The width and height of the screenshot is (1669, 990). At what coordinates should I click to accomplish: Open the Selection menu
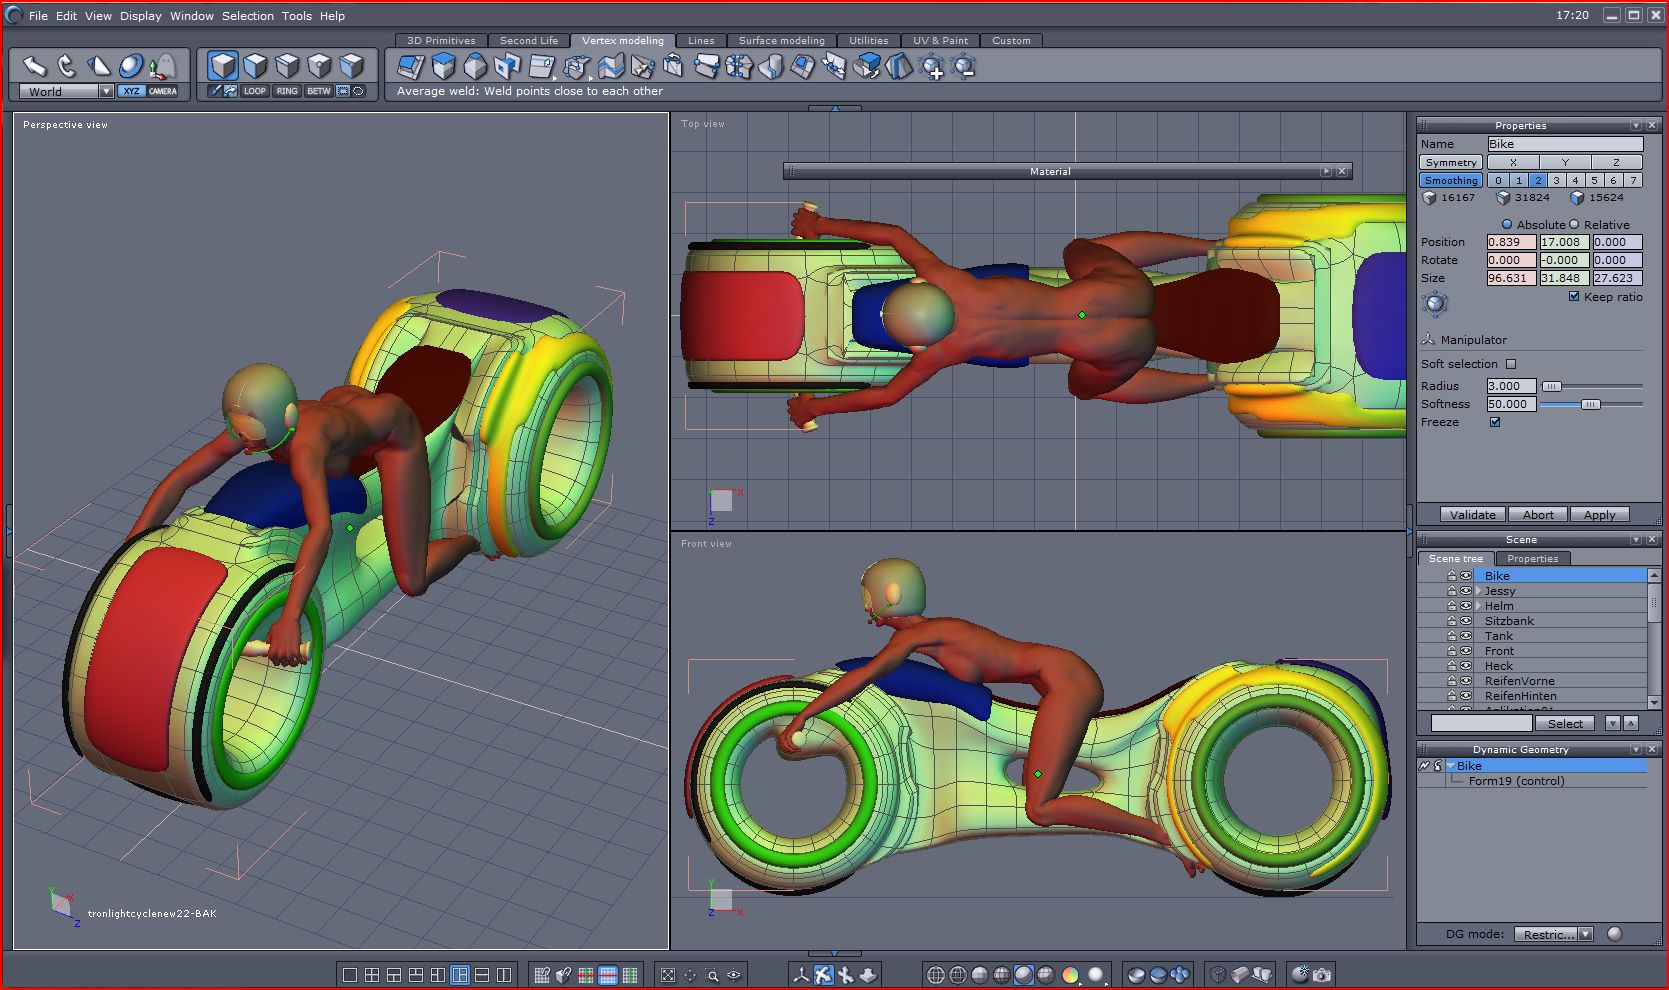point(247,16)
